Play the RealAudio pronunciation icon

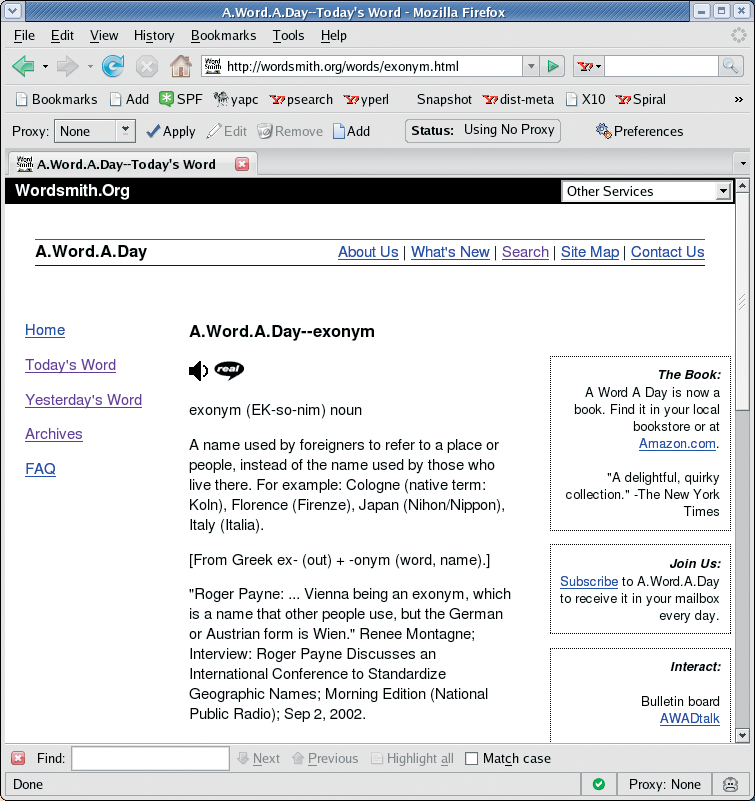coord(229,370)
